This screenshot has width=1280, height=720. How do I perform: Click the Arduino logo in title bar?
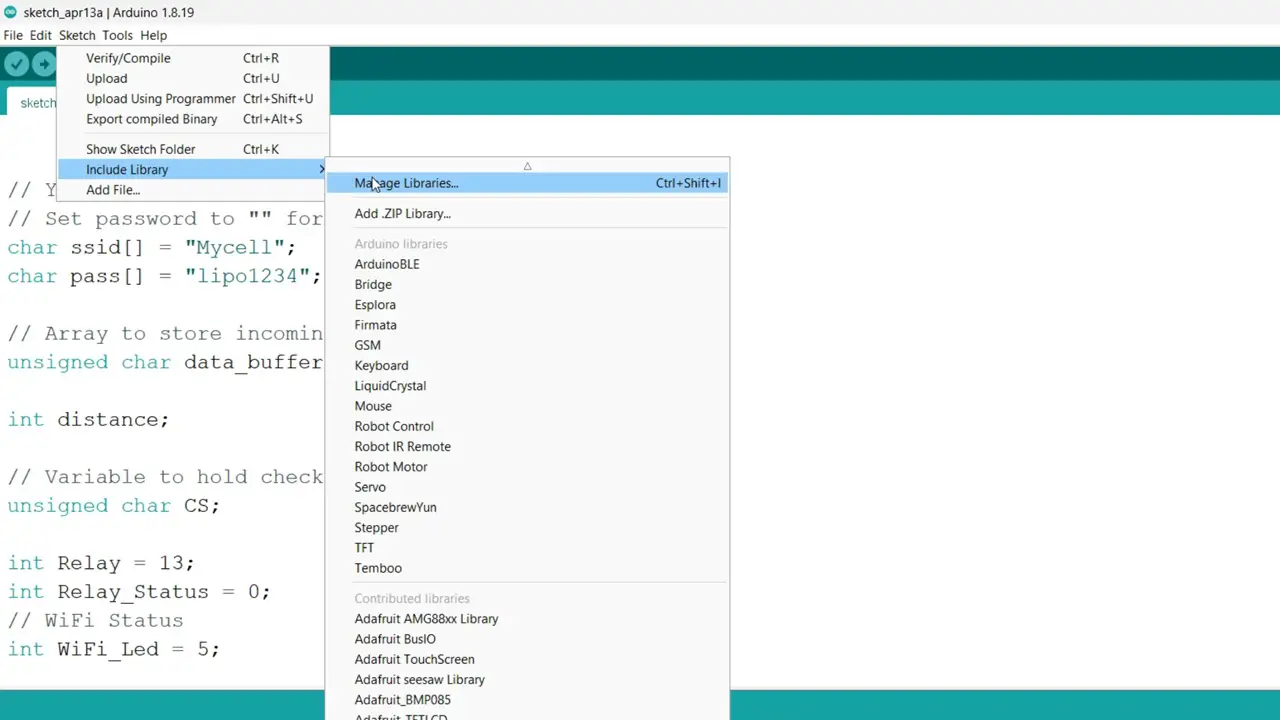click(10, 12)
